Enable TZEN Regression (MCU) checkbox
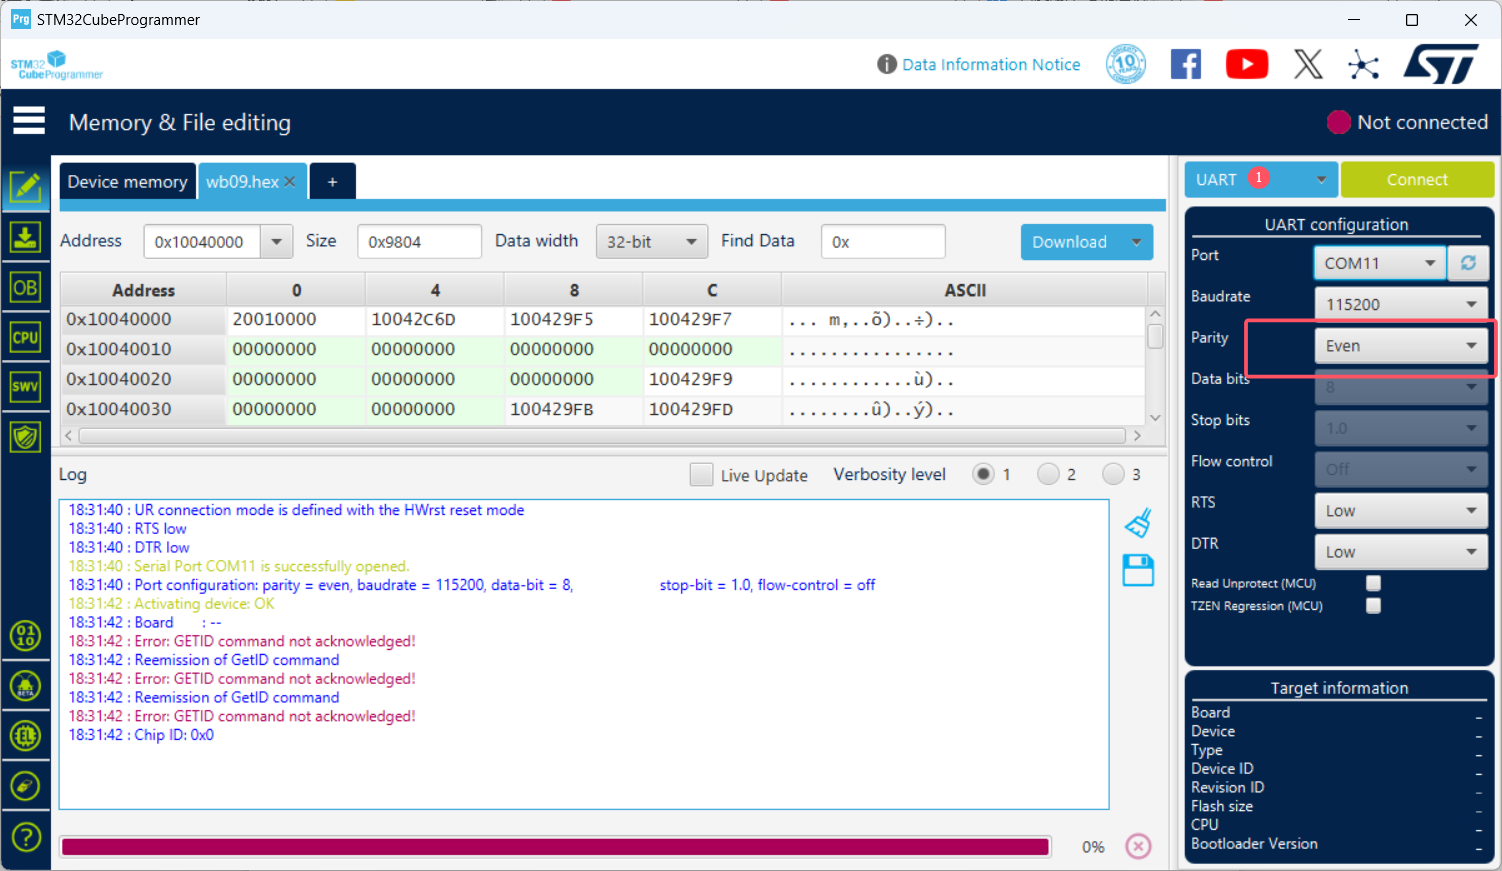The image size is (1502, 871). (1374, 606)
